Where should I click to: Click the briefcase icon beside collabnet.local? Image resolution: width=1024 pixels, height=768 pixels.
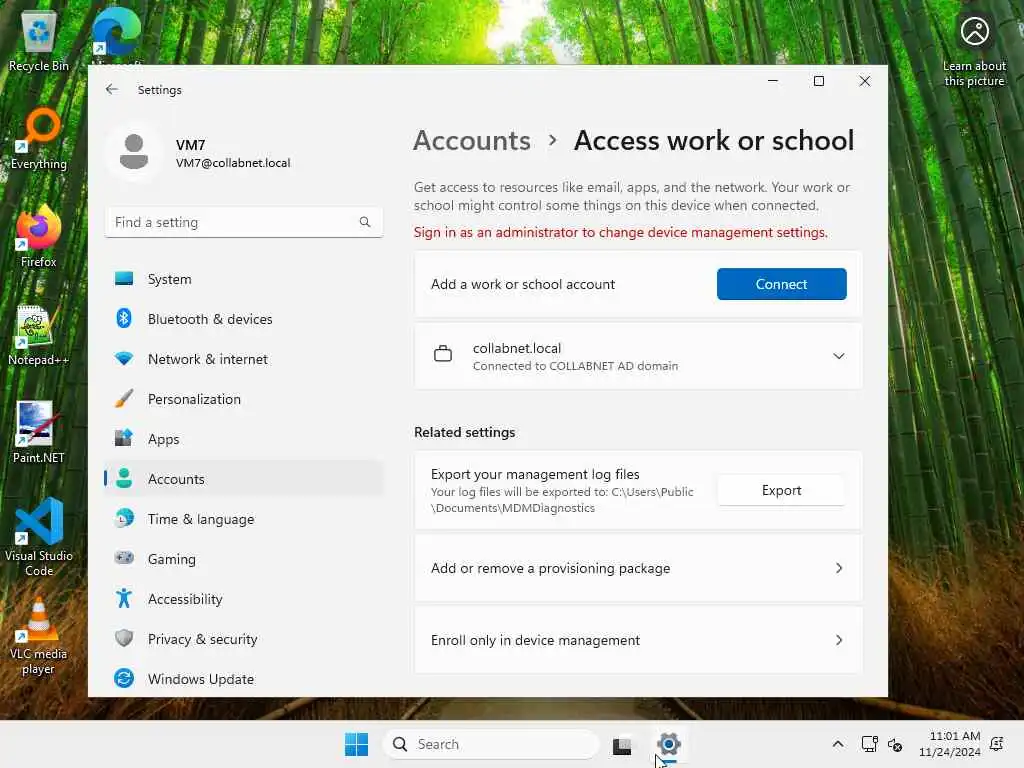pyautogui.click(x=443, y=354)
